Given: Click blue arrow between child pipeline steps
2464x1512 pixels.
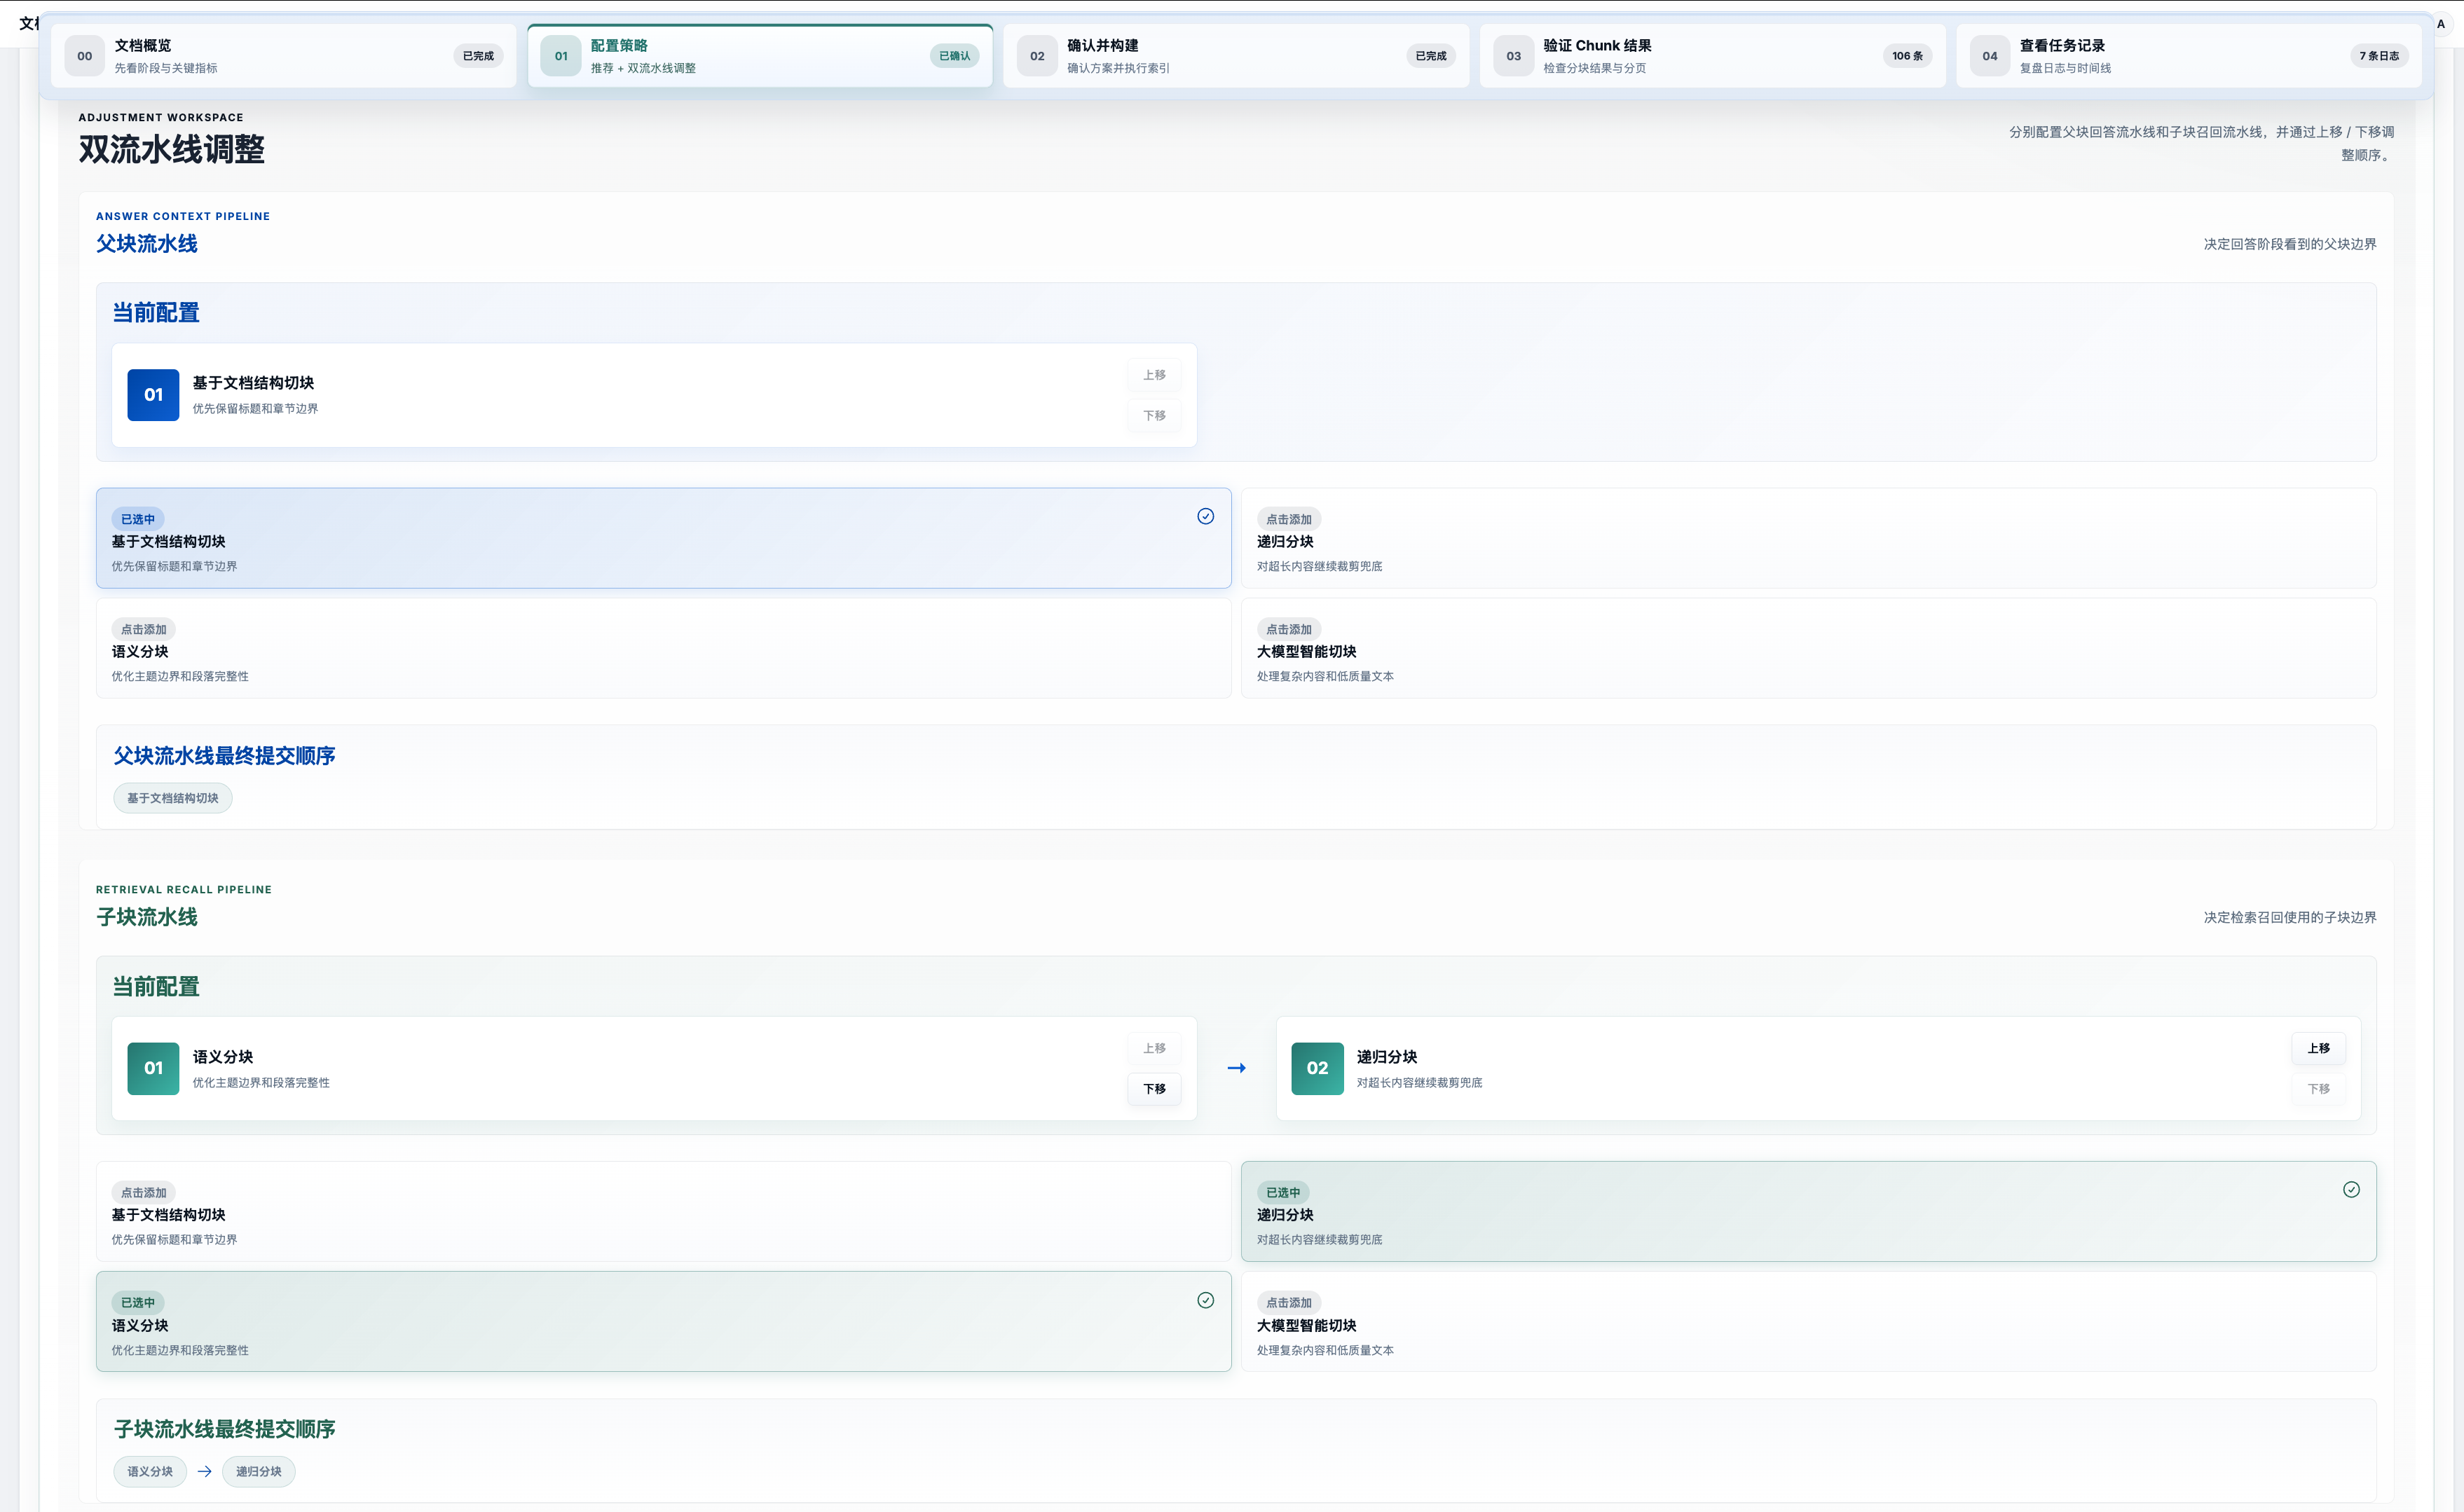Looking at the screenshot, I should pos(1236,1068).
